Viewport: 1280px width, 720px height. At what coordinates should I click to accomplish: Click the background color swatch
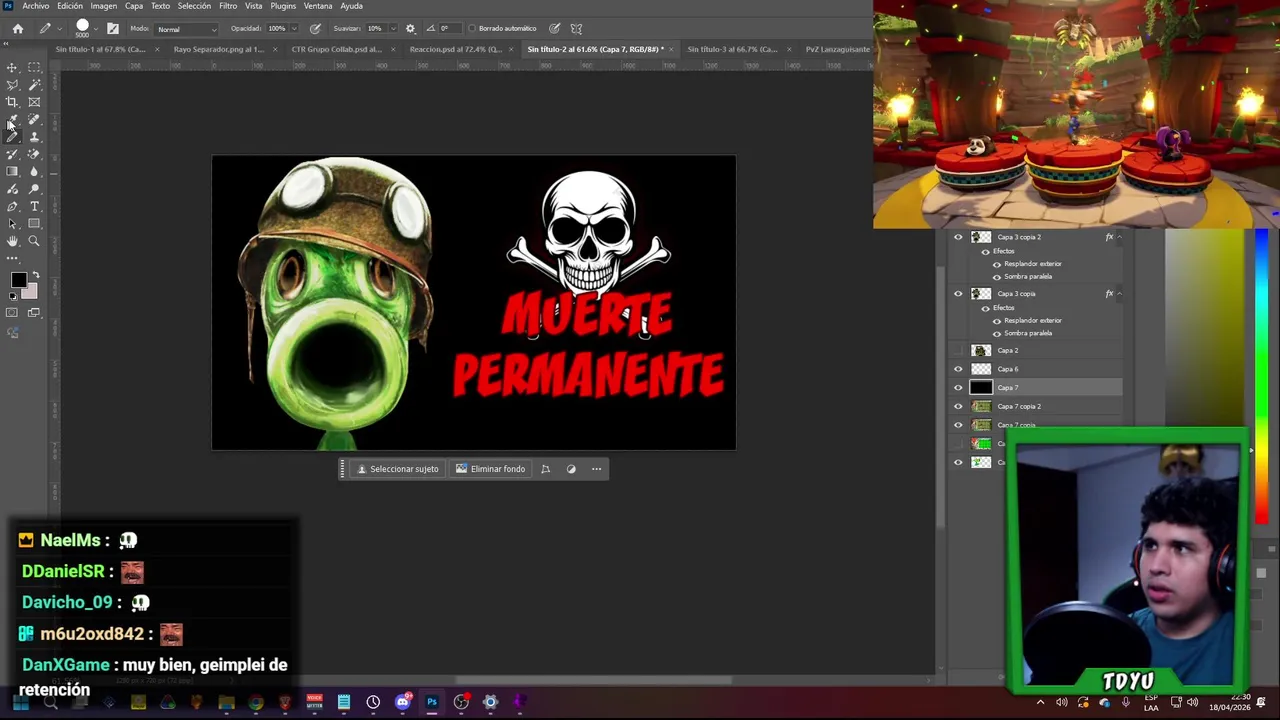tap(30, 292)
